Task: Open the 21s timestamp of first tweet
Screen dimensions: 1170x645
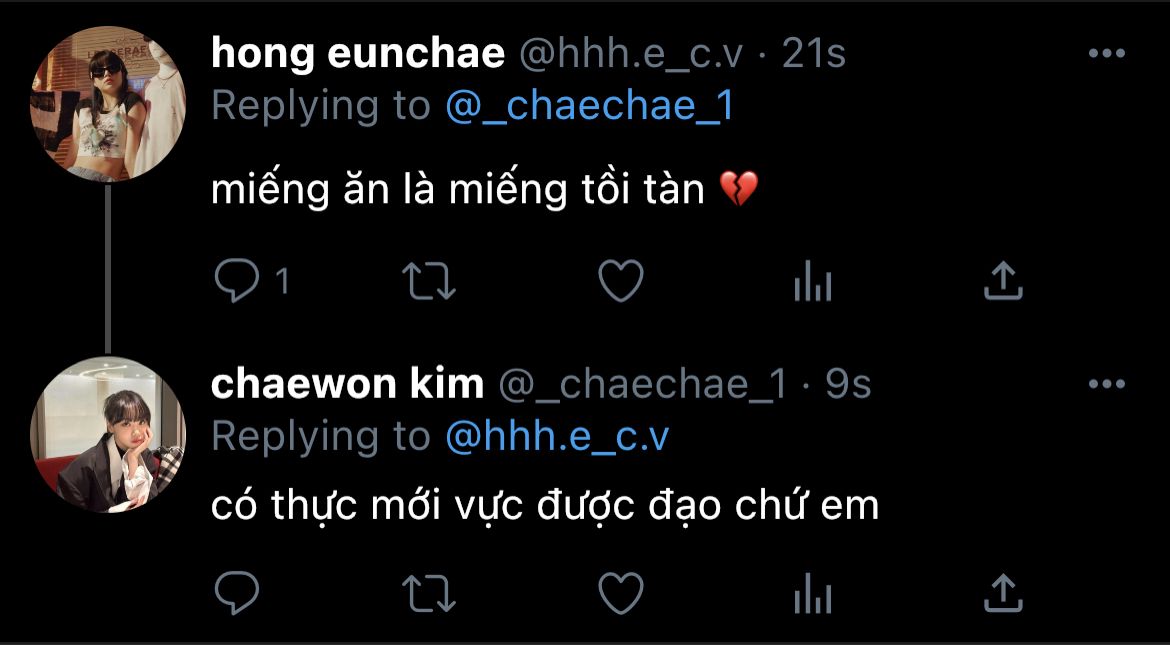Action: point(813,54)
